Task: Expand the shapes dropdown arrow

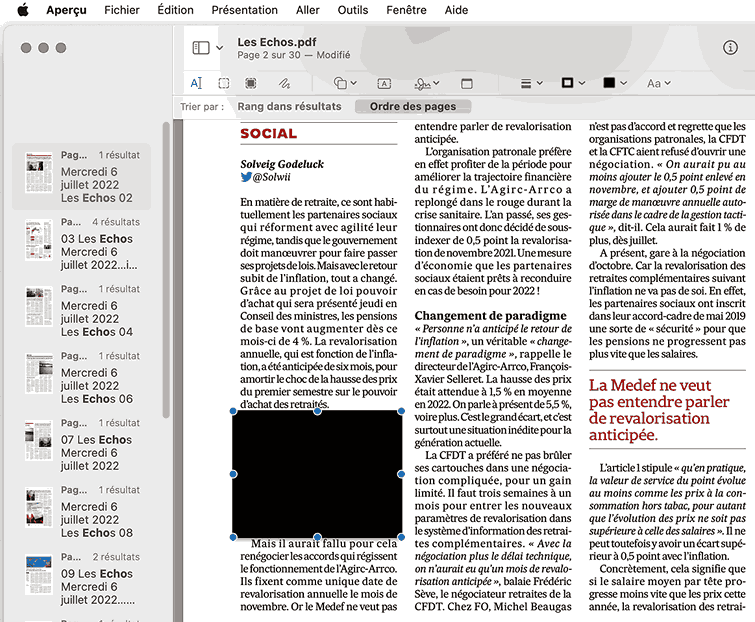Action: point(353,83)
